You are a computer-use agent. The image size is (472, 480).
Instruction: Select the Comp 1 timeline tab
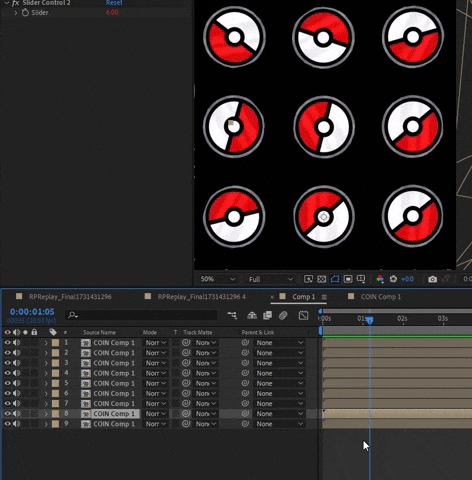(303, 297)
